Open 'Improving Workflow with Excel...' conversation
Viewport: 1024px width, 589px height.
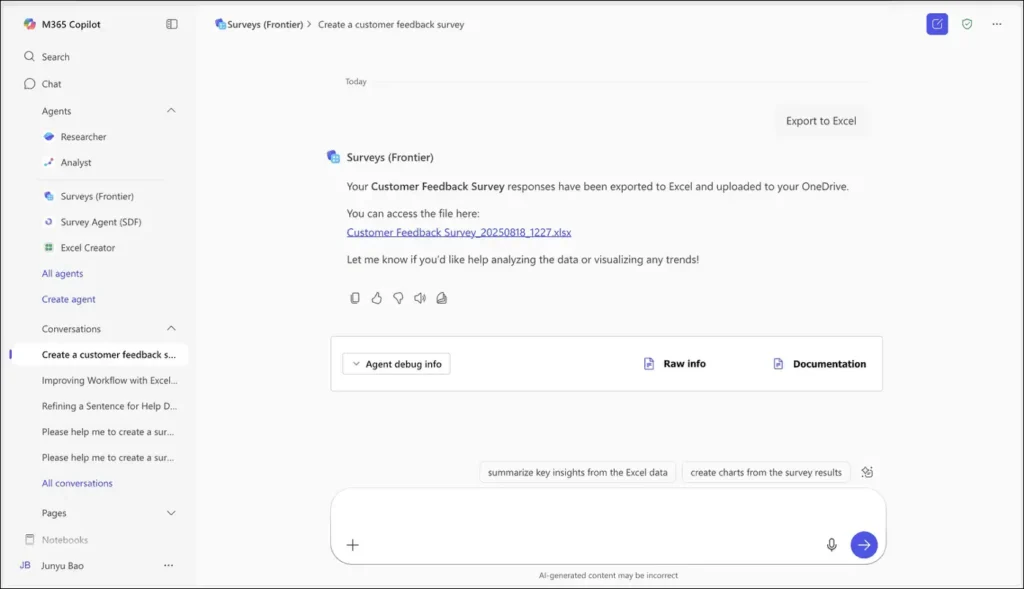tap(110, 380)
